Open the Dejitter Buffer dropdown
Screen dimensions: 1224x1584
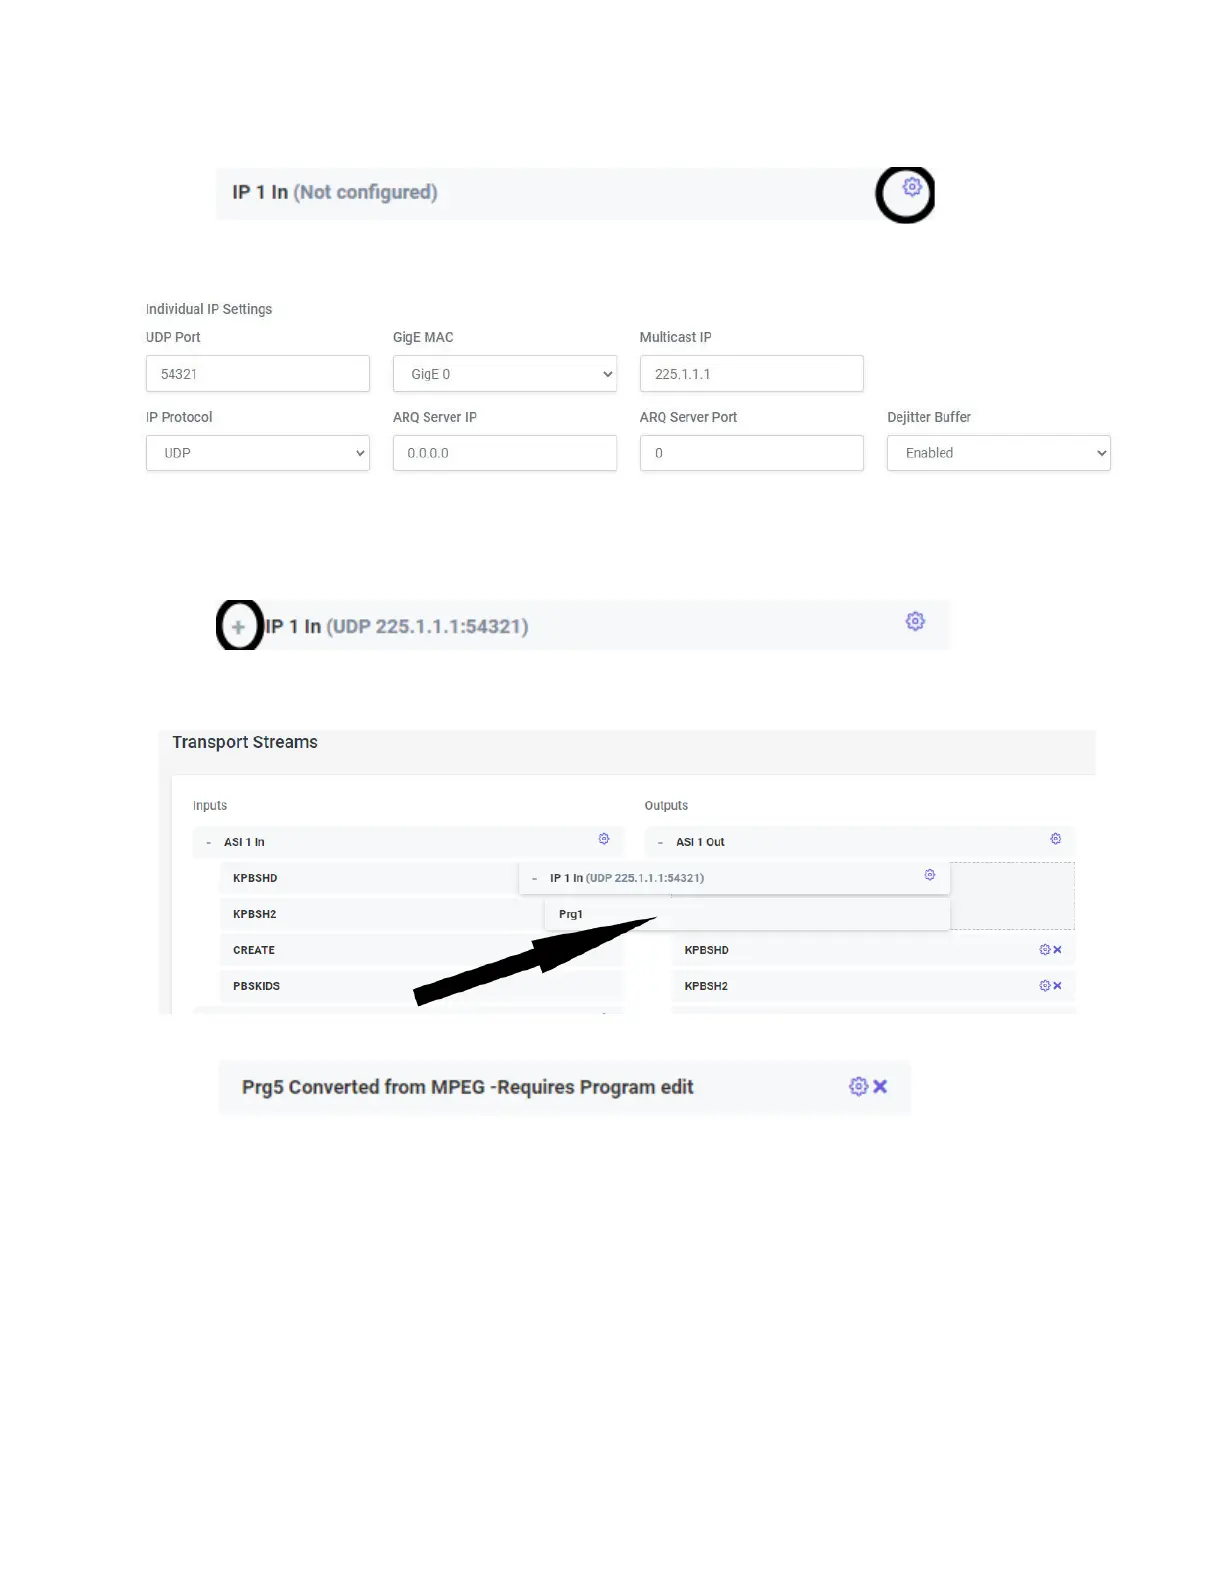(x=998, y=453)
